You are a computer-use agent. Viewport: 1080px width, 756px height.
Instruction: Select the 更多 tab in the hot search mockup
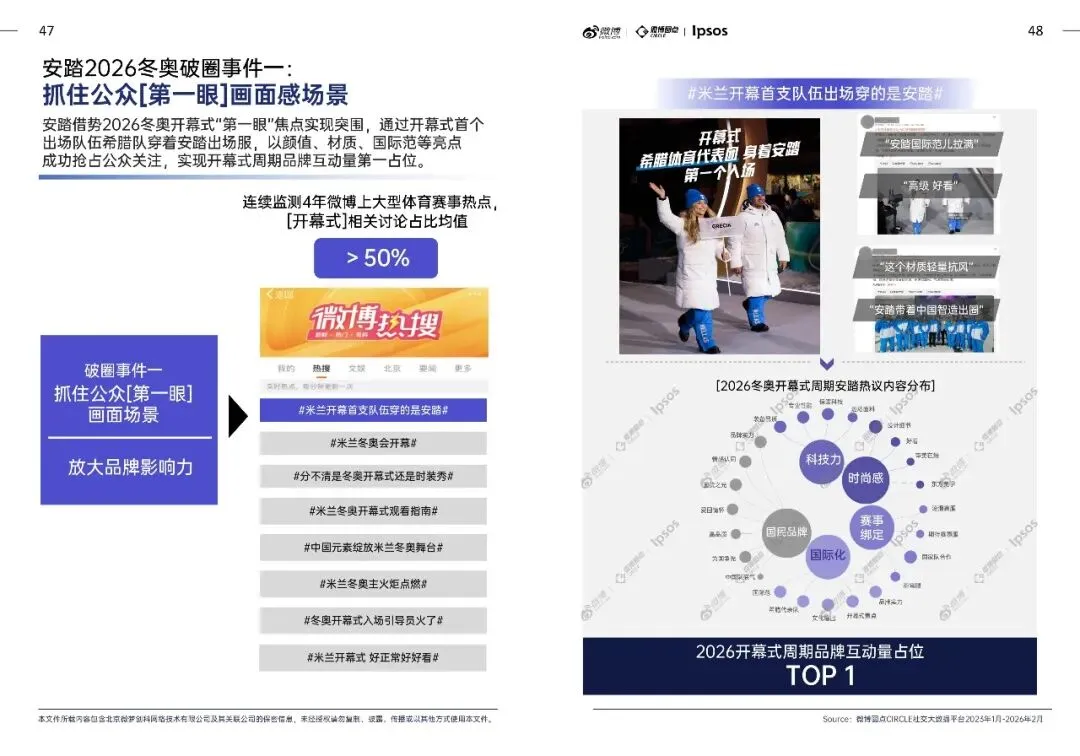(x=463, y=368)
